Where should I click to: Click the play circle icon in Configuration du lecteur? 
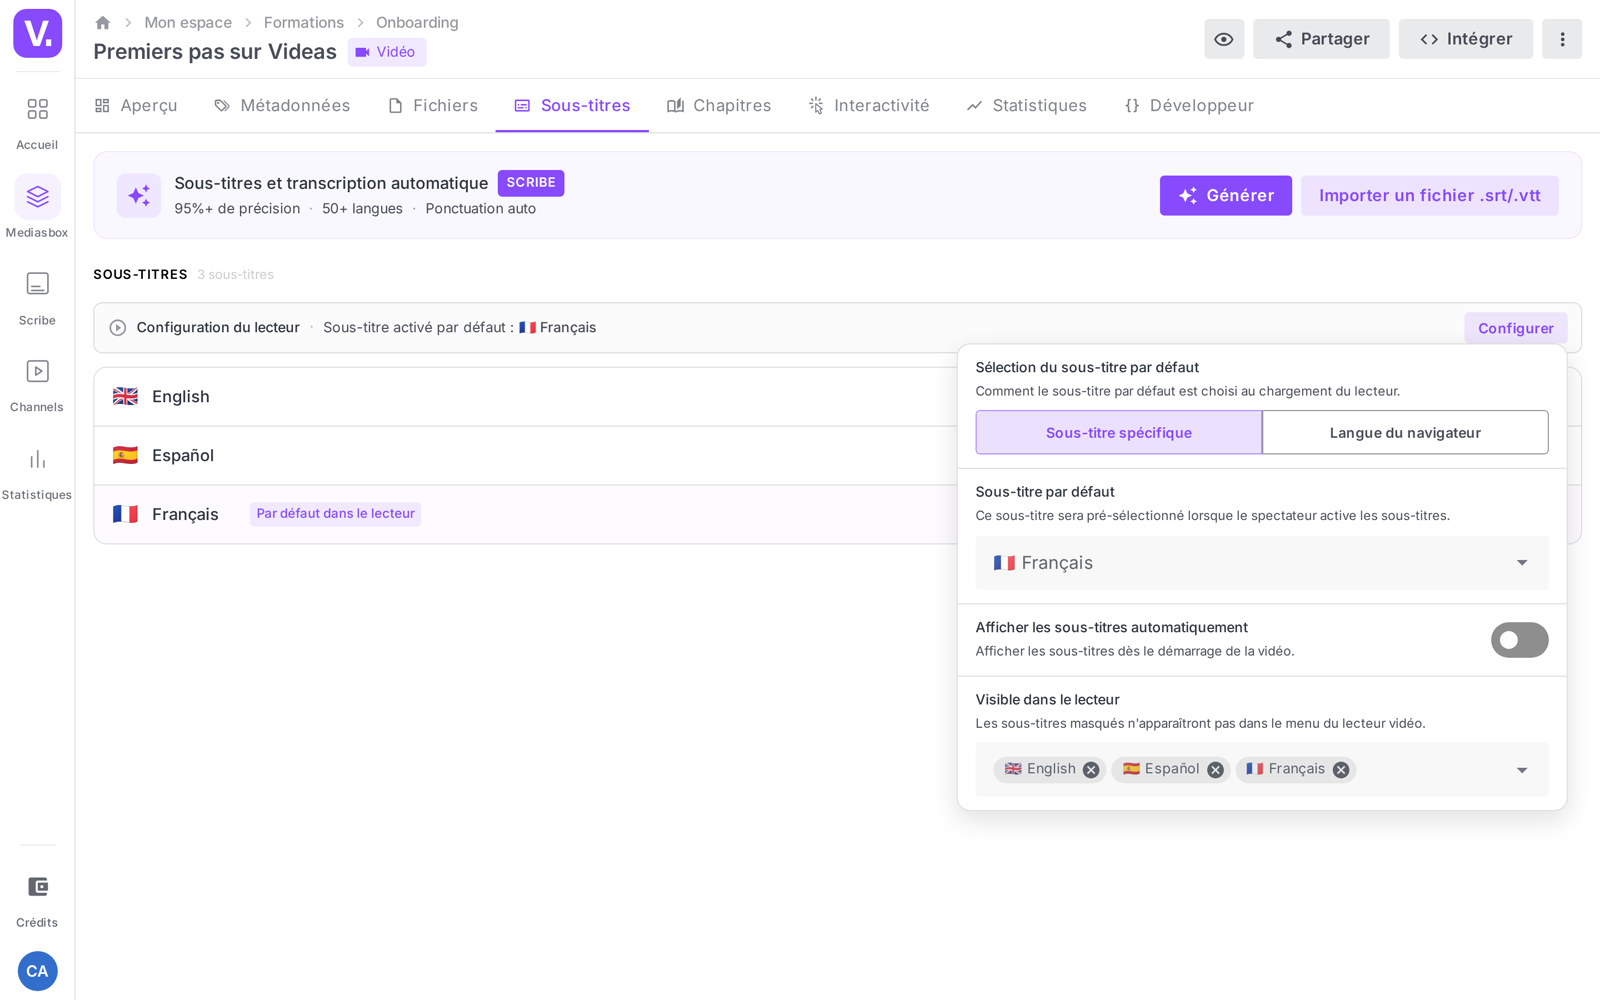118,328
